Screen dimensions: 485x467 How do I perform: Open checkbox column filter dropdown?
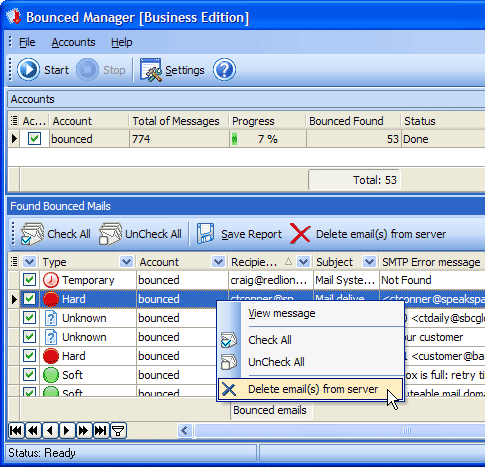[x=29, y=262]
